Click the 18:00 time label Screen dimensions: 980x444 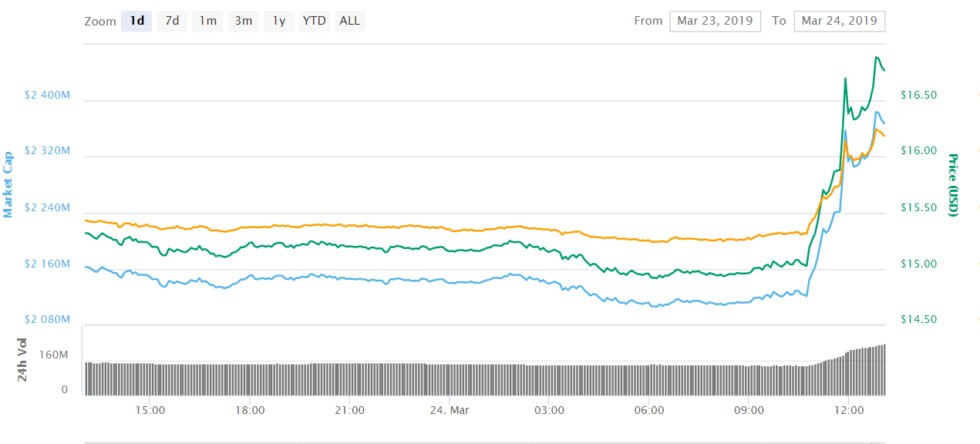(x=249, y=410)
